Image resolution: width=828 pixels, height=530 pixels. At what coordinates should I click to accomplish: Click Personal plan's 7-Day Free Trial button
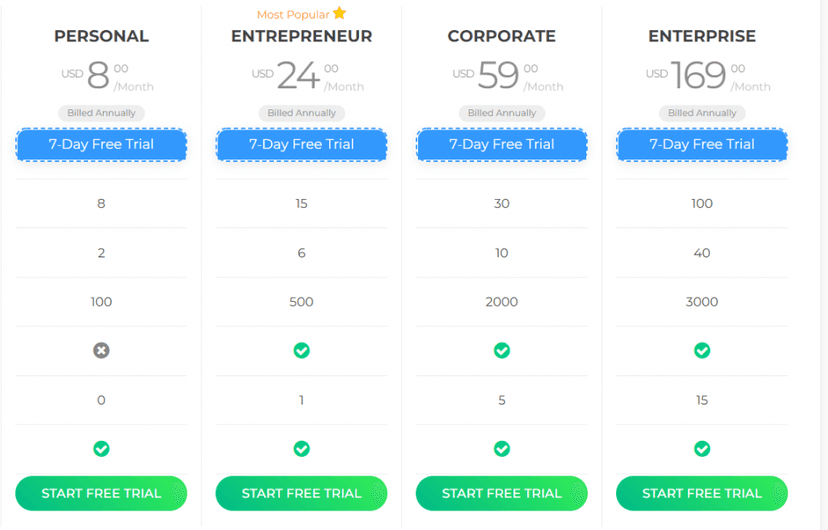[x=101, y=145]
